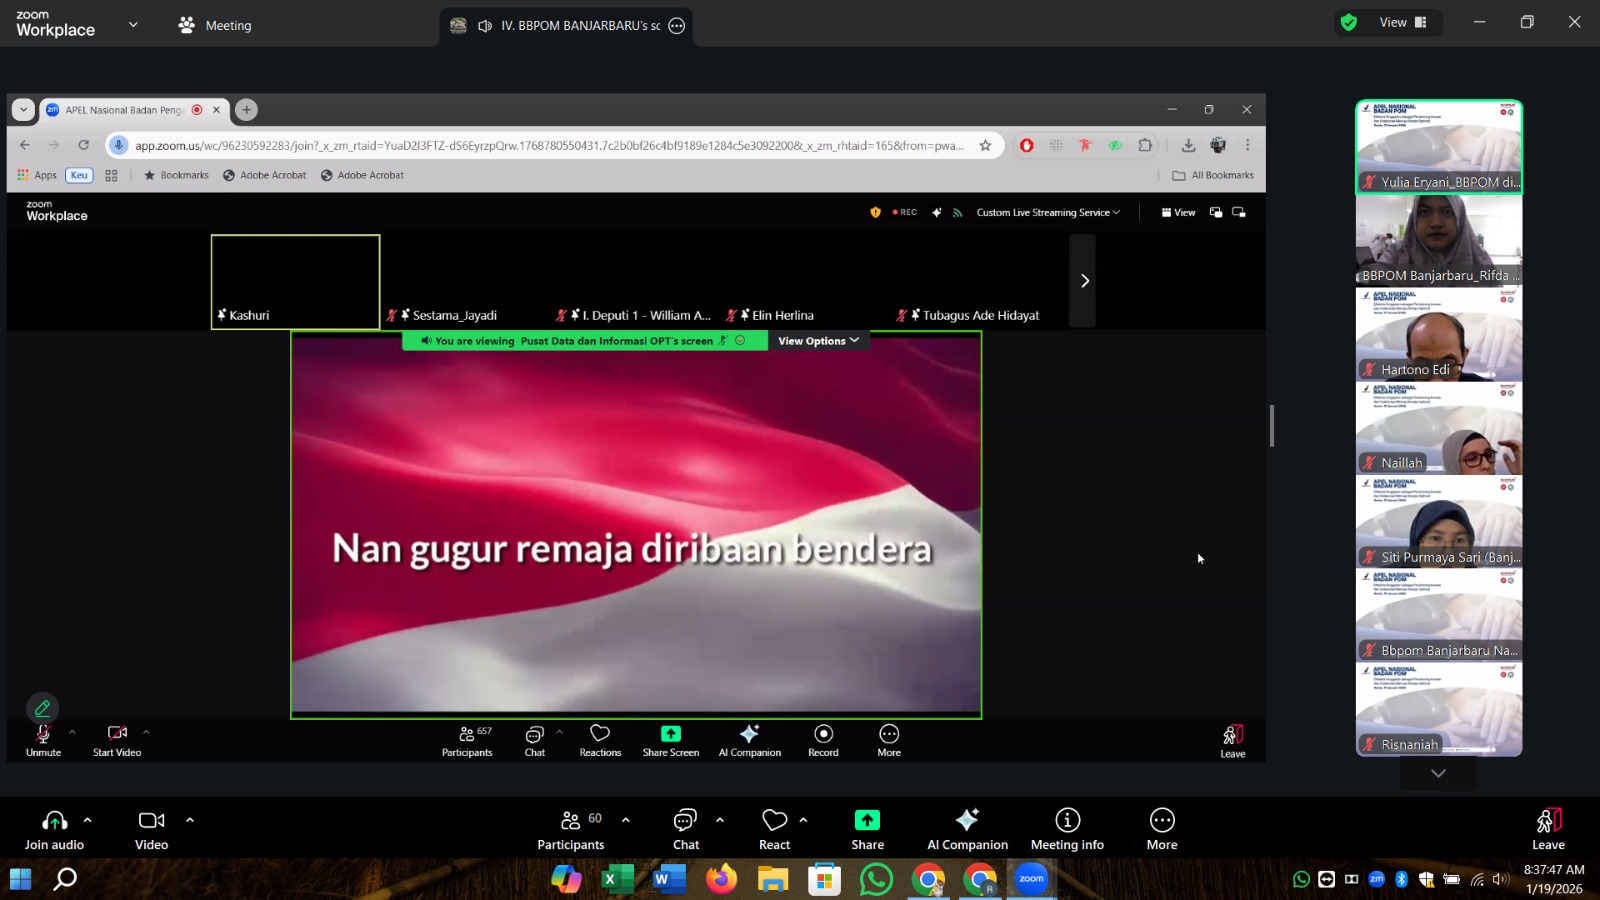The image size is (1600, 900).
Task: Open the Participants panel in bottom toolbar
Action: (570, 830)
